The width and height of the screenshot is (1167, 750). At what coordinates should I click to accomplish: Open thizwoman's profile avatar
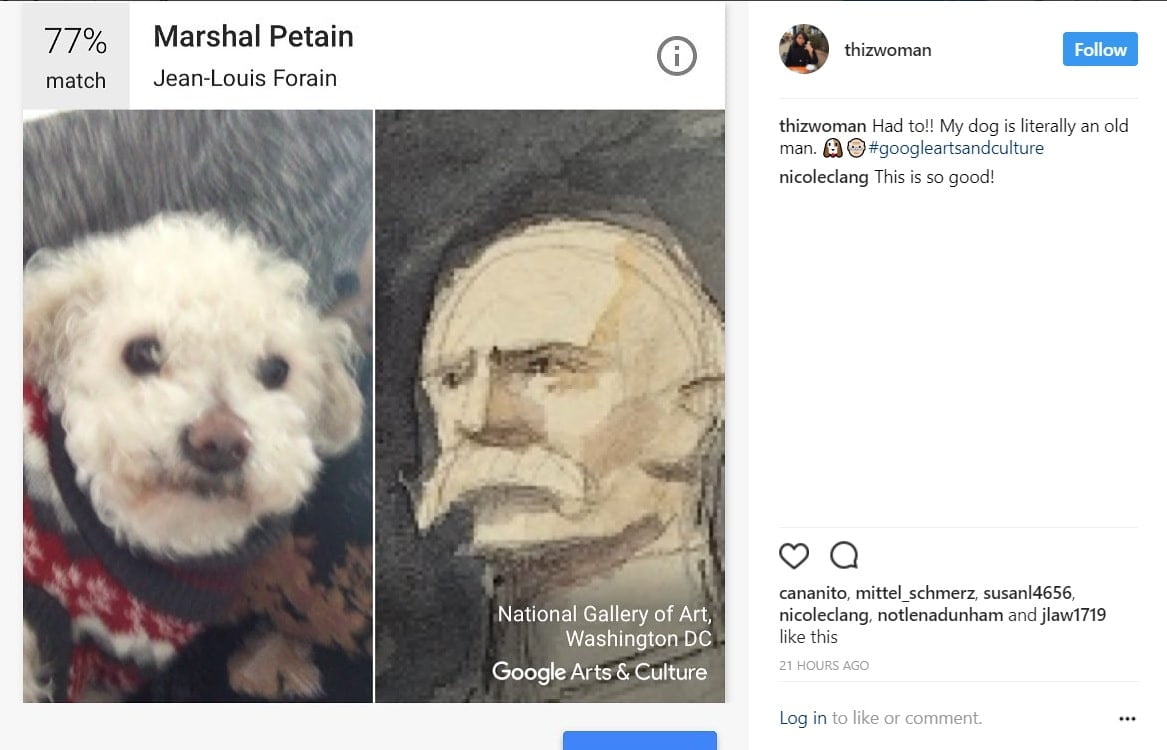(804, 49)
